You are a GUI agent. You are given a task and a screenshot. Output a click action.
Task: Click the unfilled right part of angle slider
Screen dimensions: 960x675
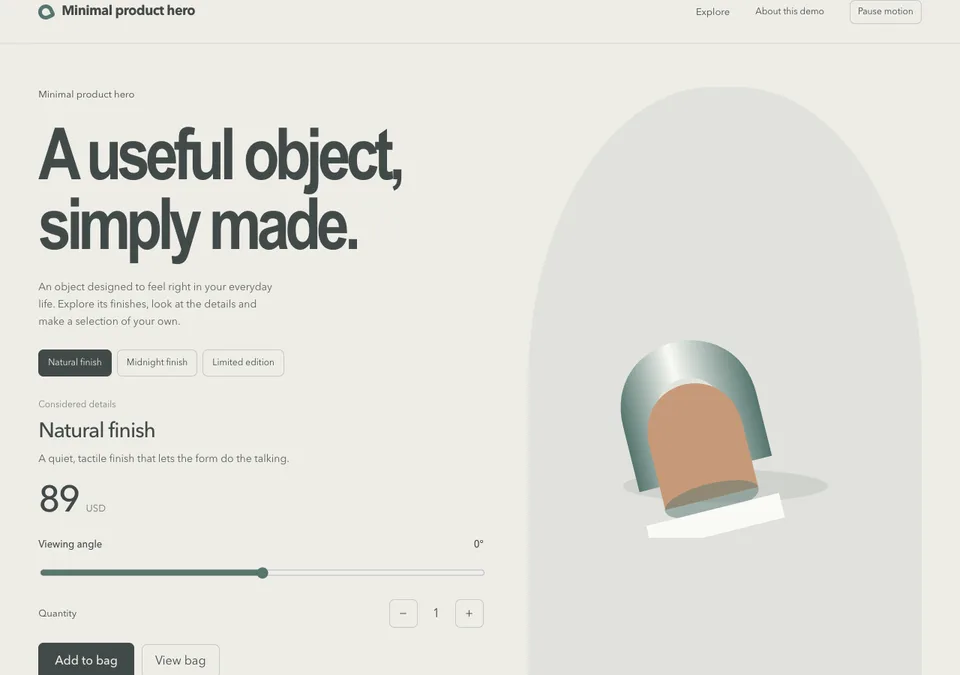375,573
